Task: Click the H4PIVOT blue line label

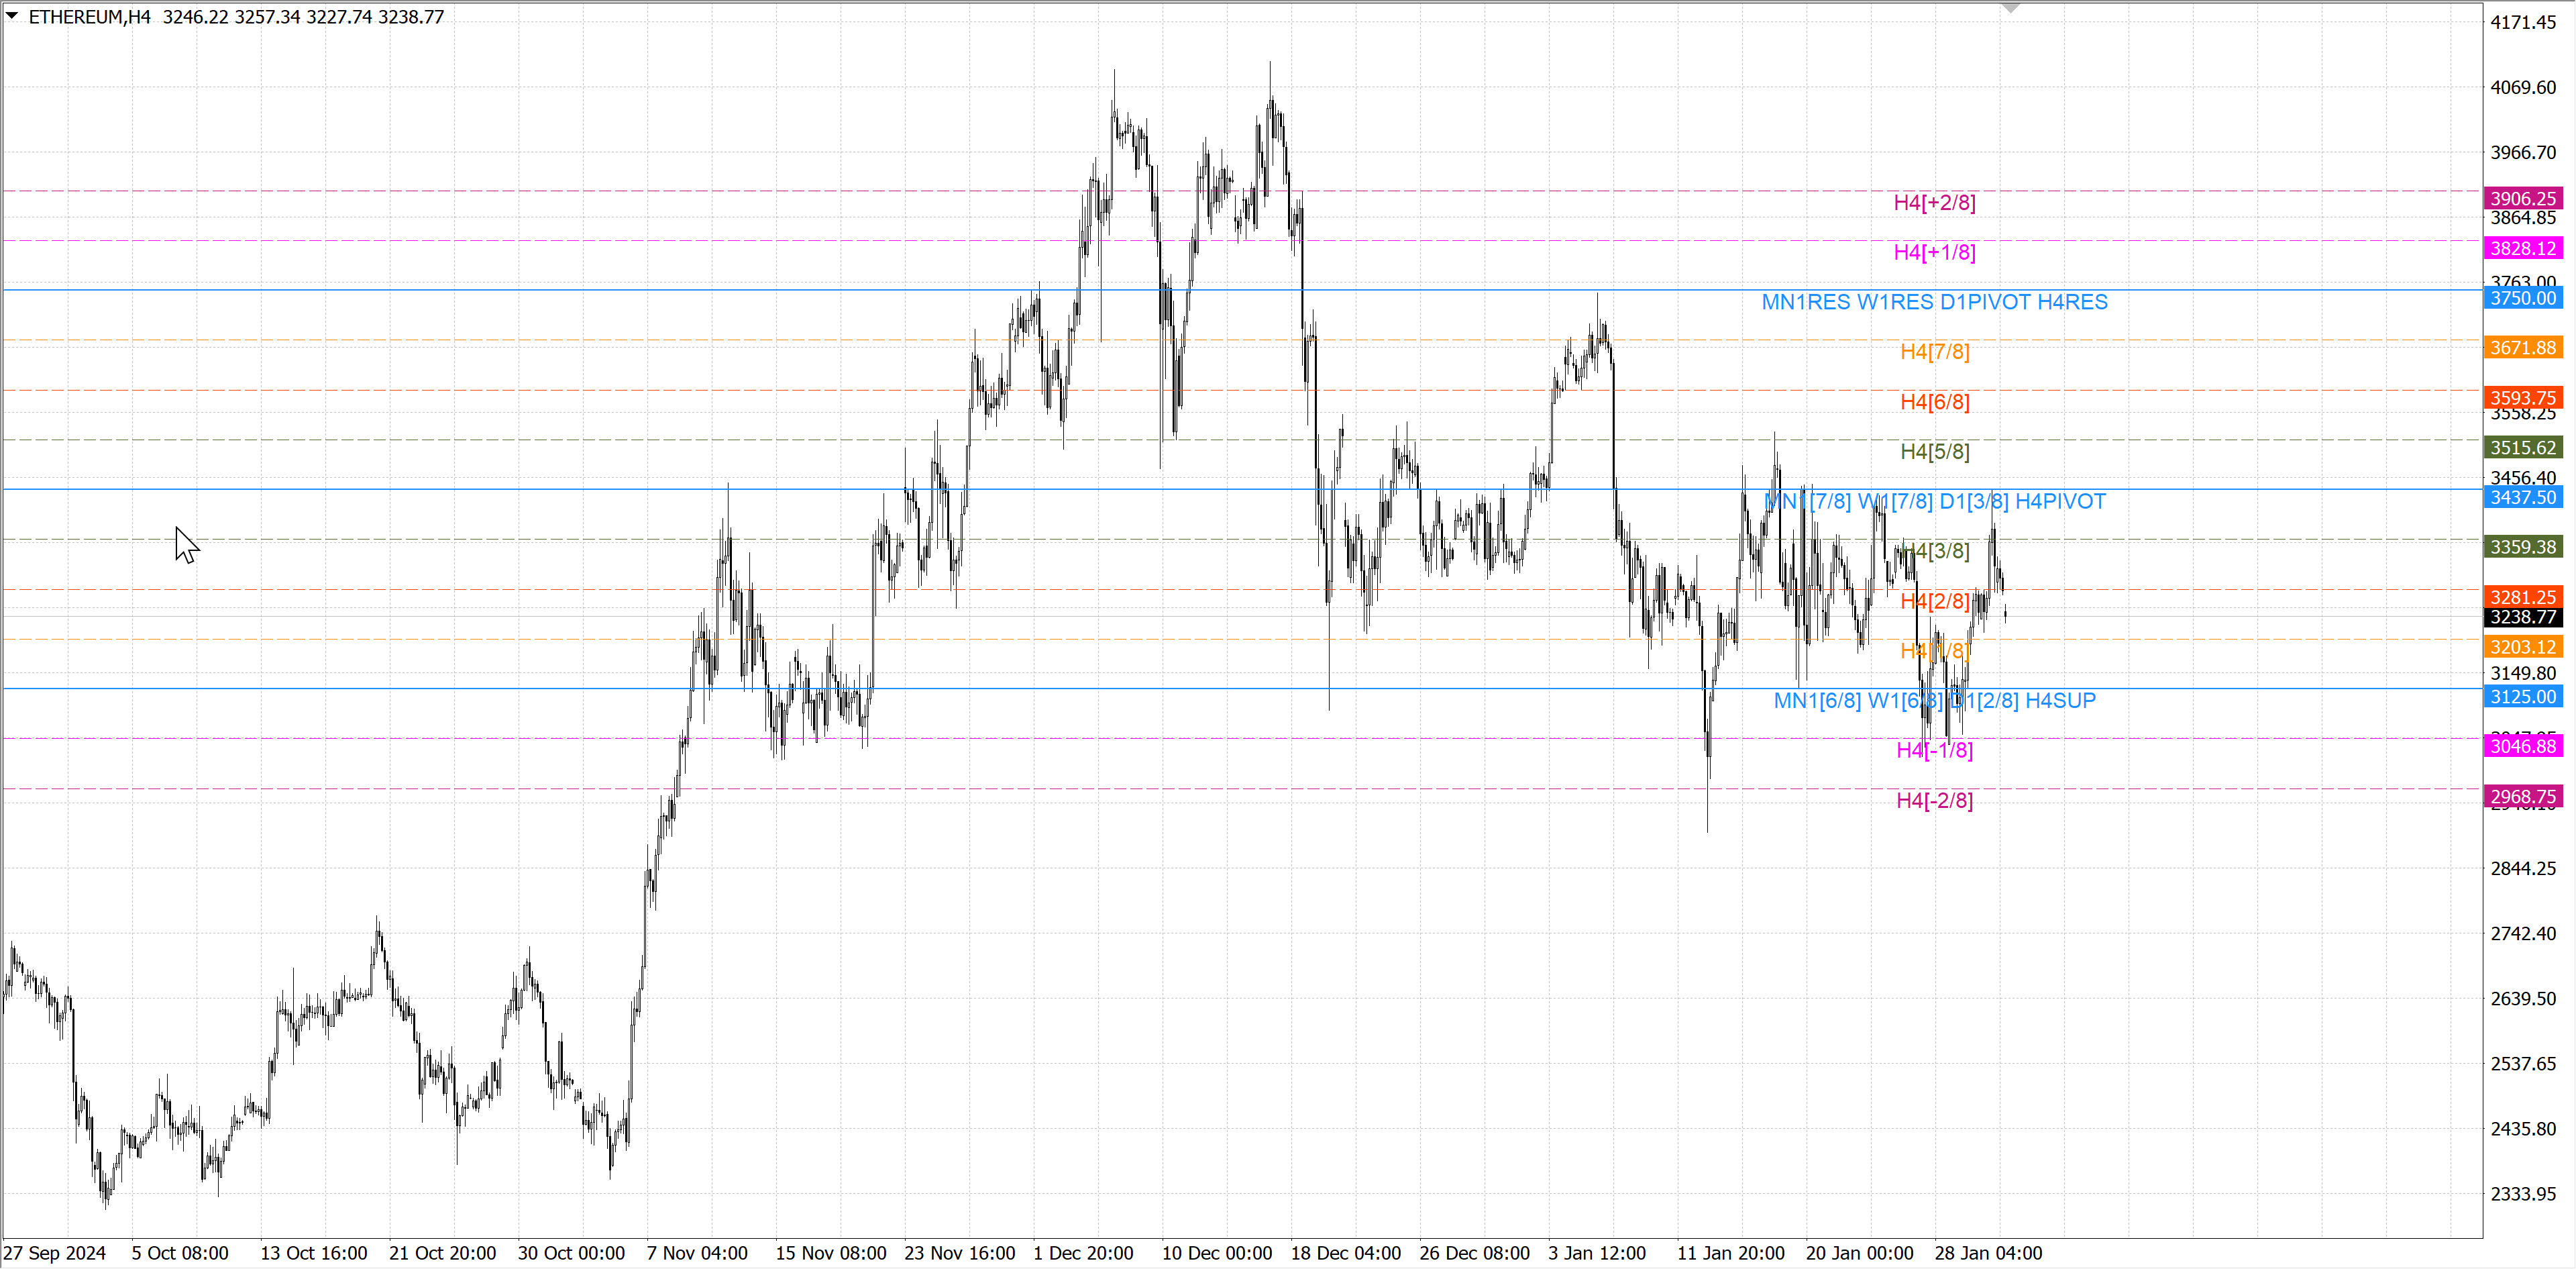Action: [x=2060, y=502]
